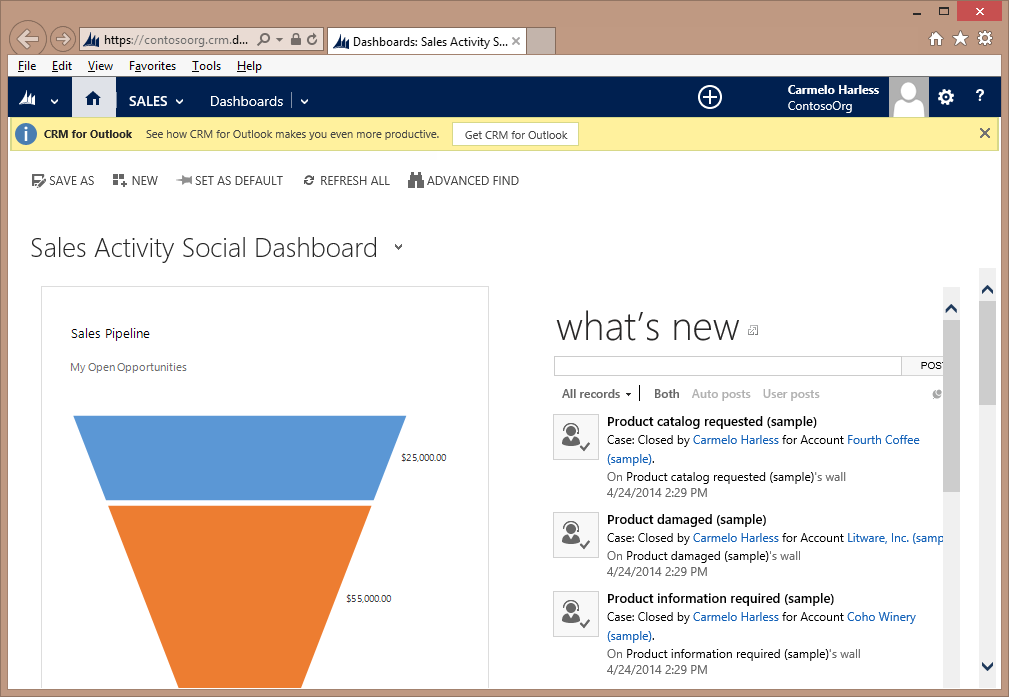Screen dimensions: 1009x697
Task: Open the Sales Activity Social Dashboard selector
Action: 398,247
